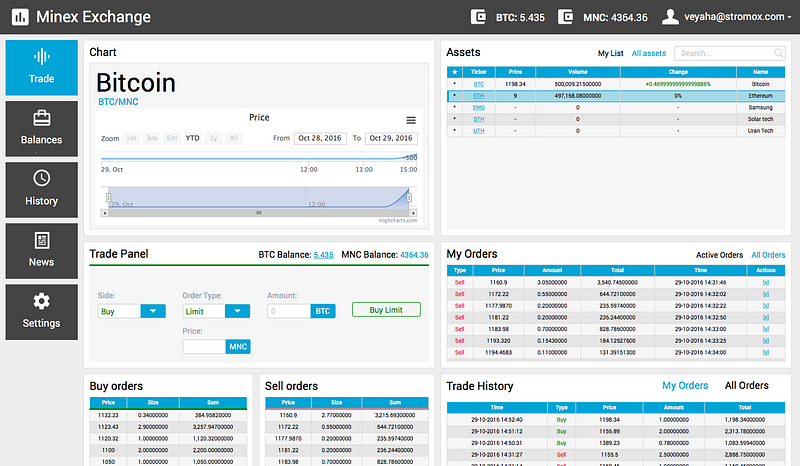Select the YTD chart zoom option

click(192, 138)
